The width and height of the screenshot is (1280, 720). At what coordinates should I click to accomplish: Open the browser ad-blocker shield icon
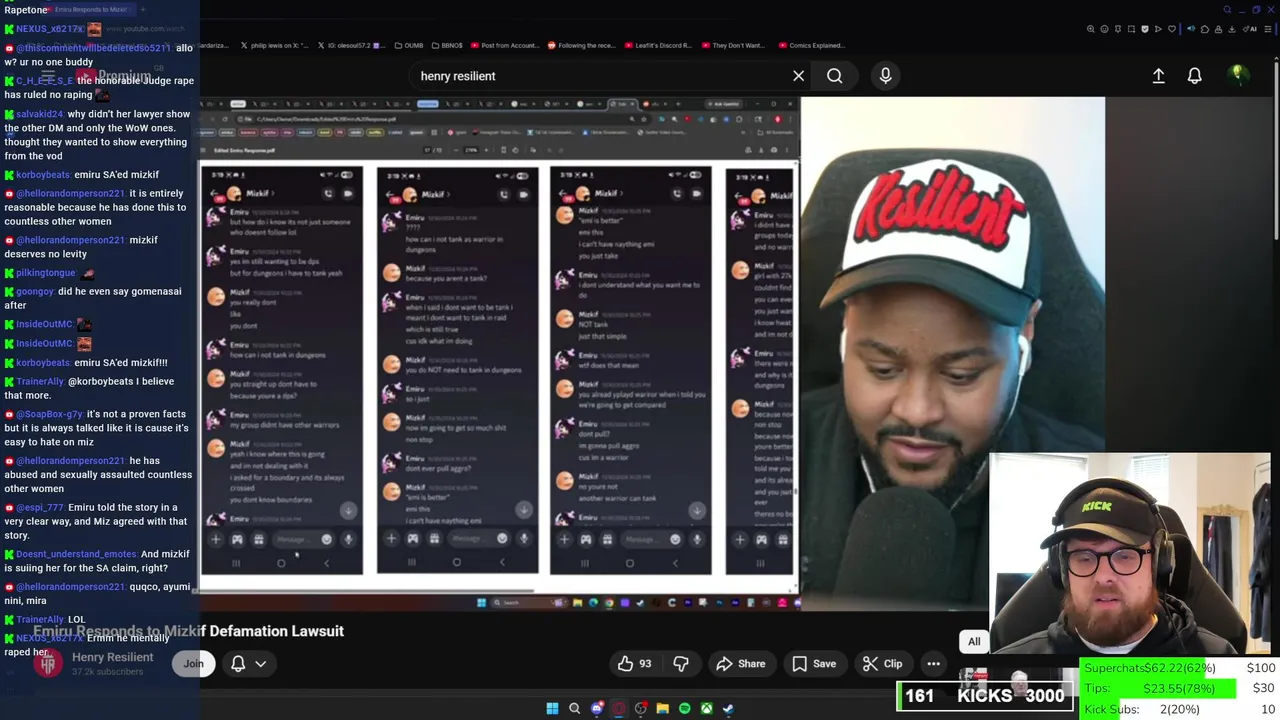tap(1145, 29)
